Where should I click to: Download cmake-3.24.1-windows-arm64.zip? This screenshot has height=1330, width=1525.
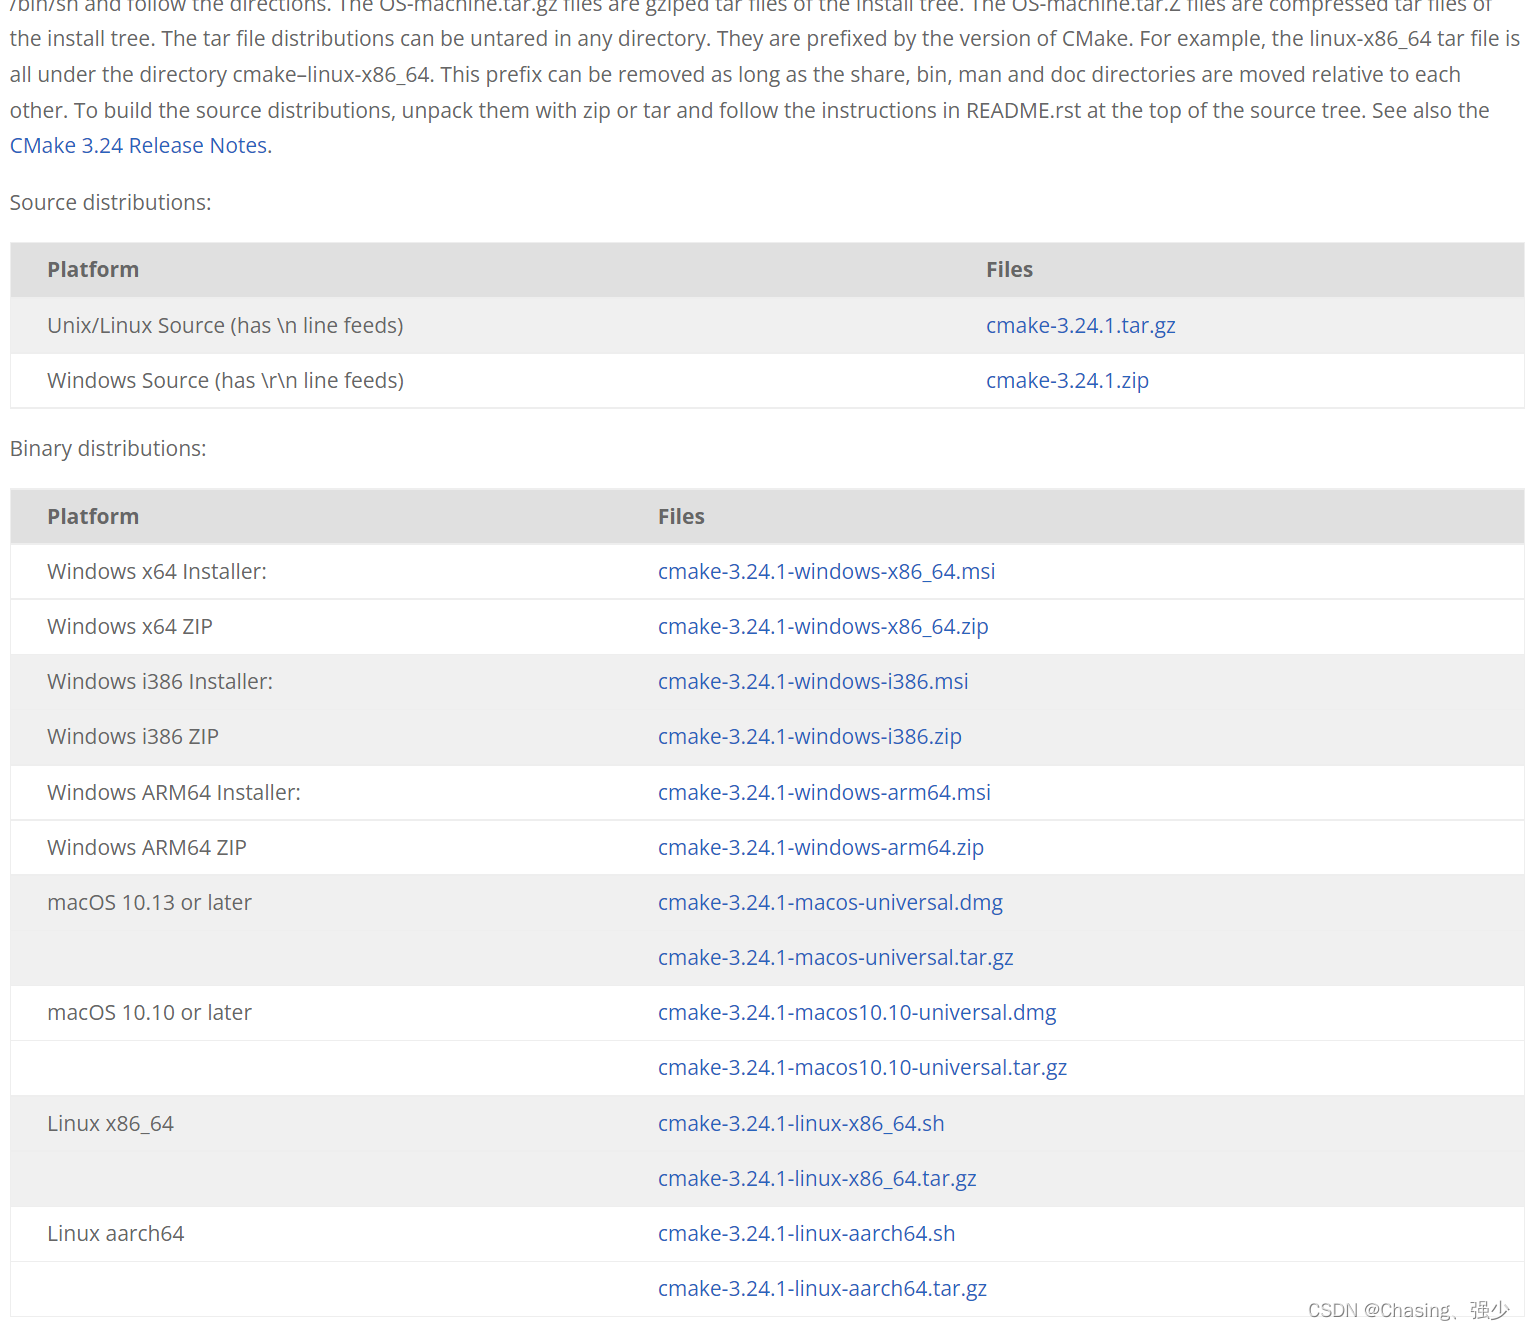tap(821, 848)
